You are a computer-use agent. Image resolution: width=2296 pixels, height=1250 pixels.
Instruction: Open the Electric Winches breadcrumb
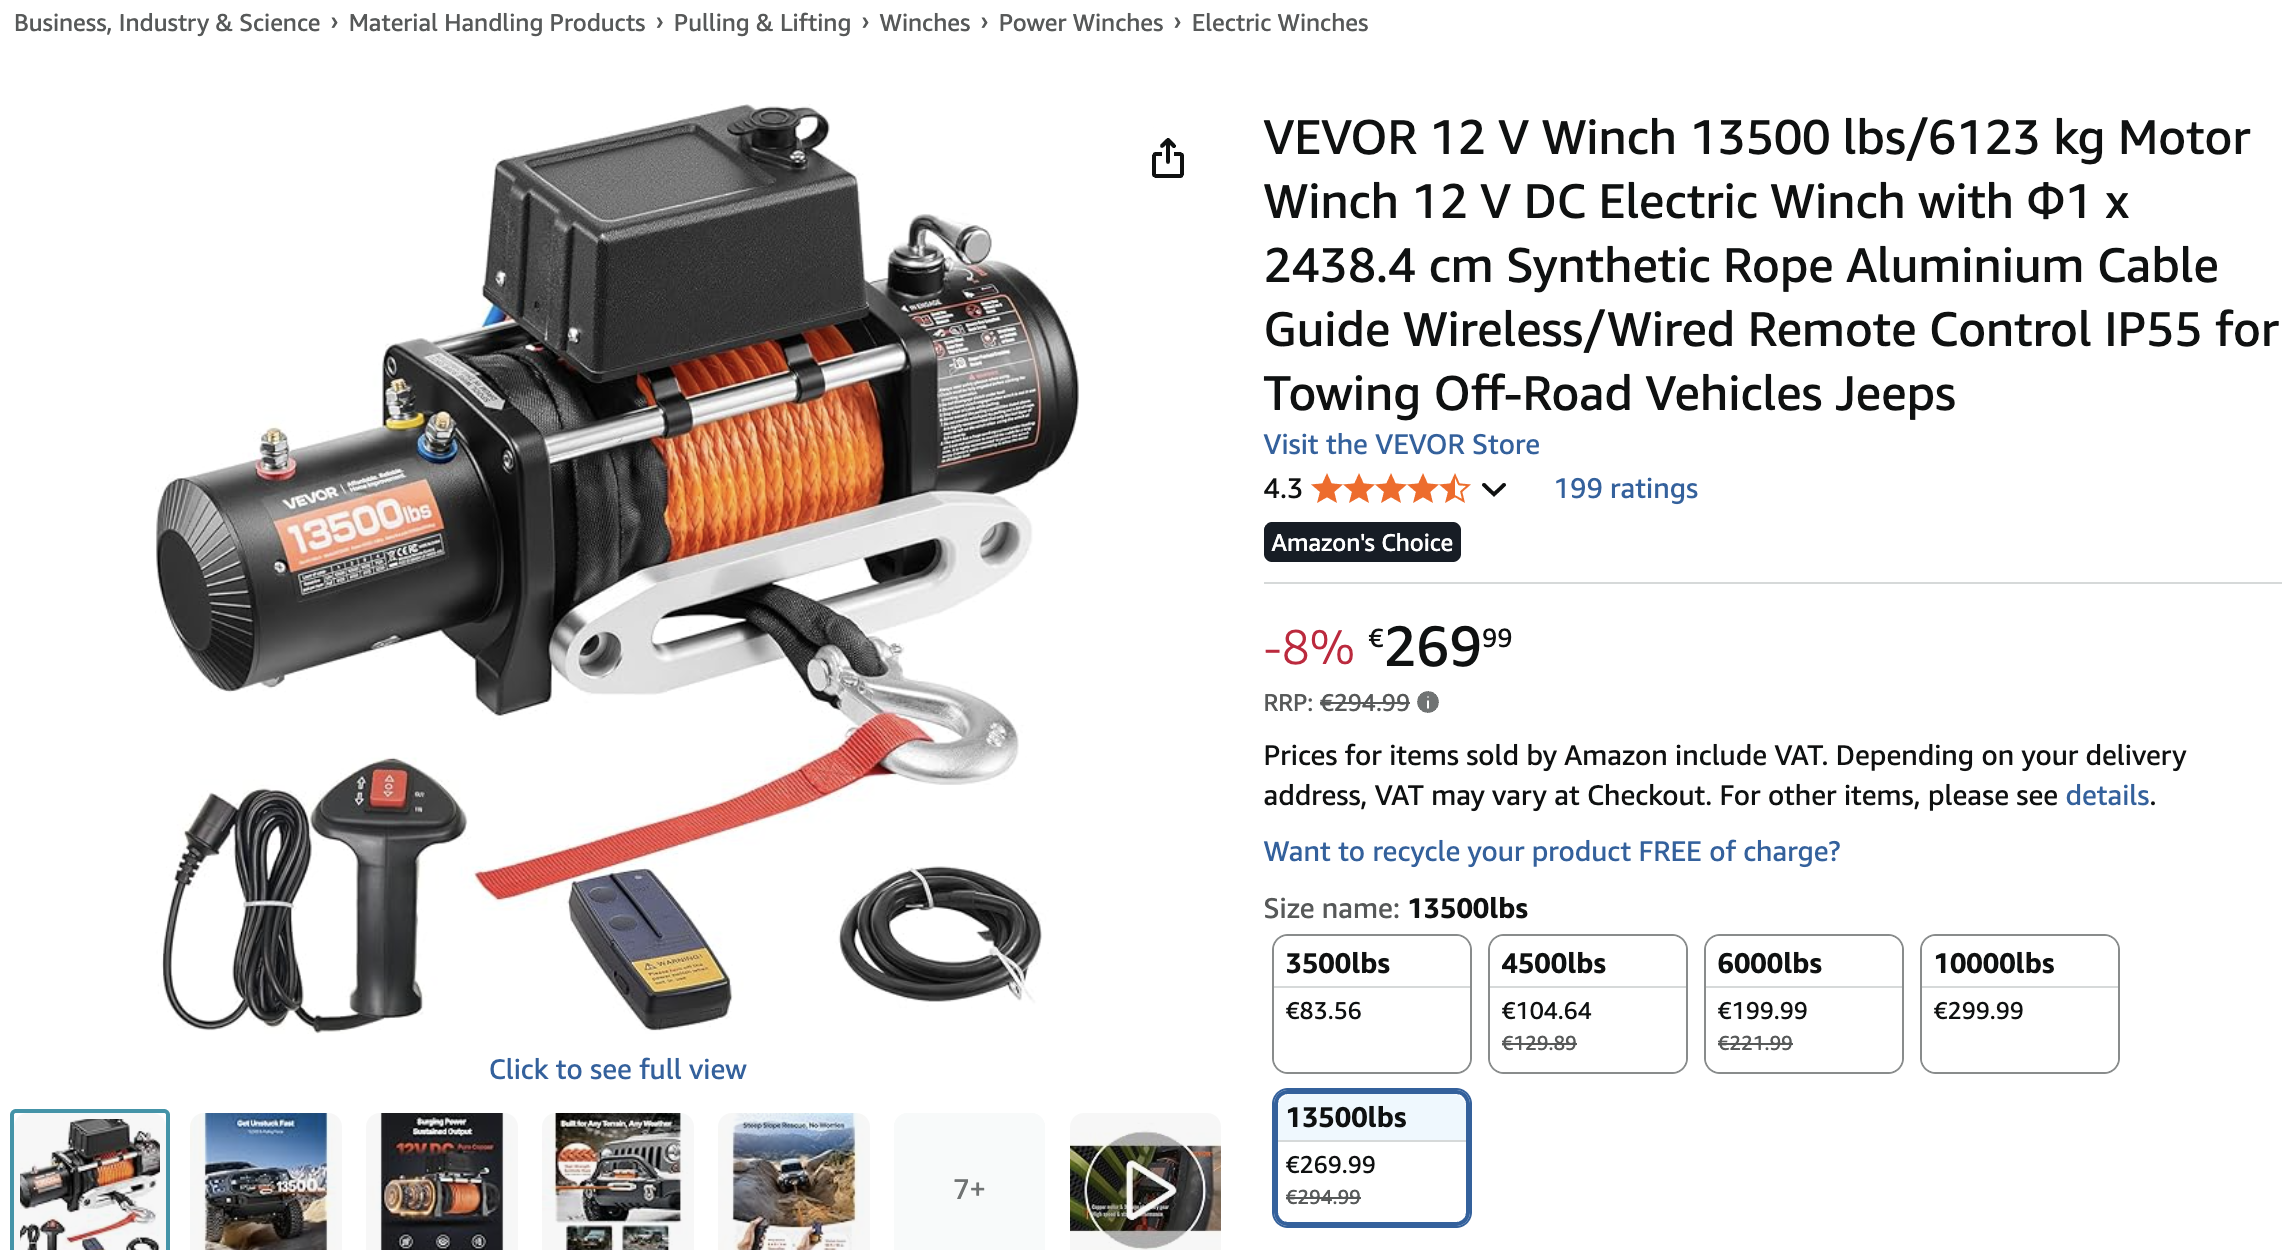pyautogui.click(x=1279, y=22)
